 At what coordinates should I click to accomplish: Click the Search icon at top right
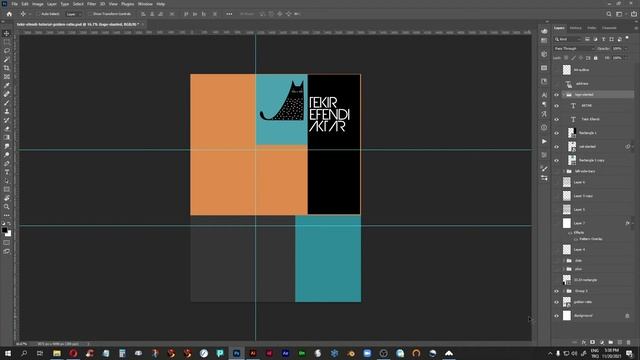click(x=609, y=14)
